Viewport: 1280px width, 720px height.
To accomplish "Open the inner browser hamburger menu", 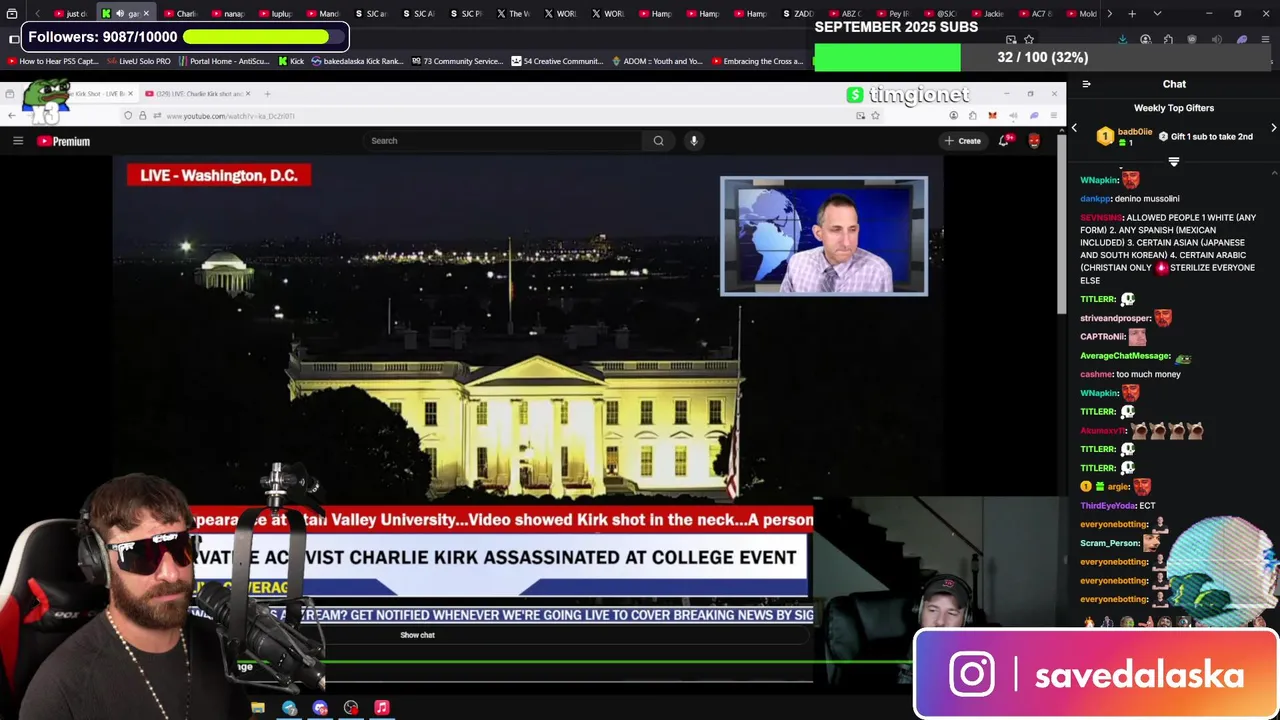I will point(1053,116).
